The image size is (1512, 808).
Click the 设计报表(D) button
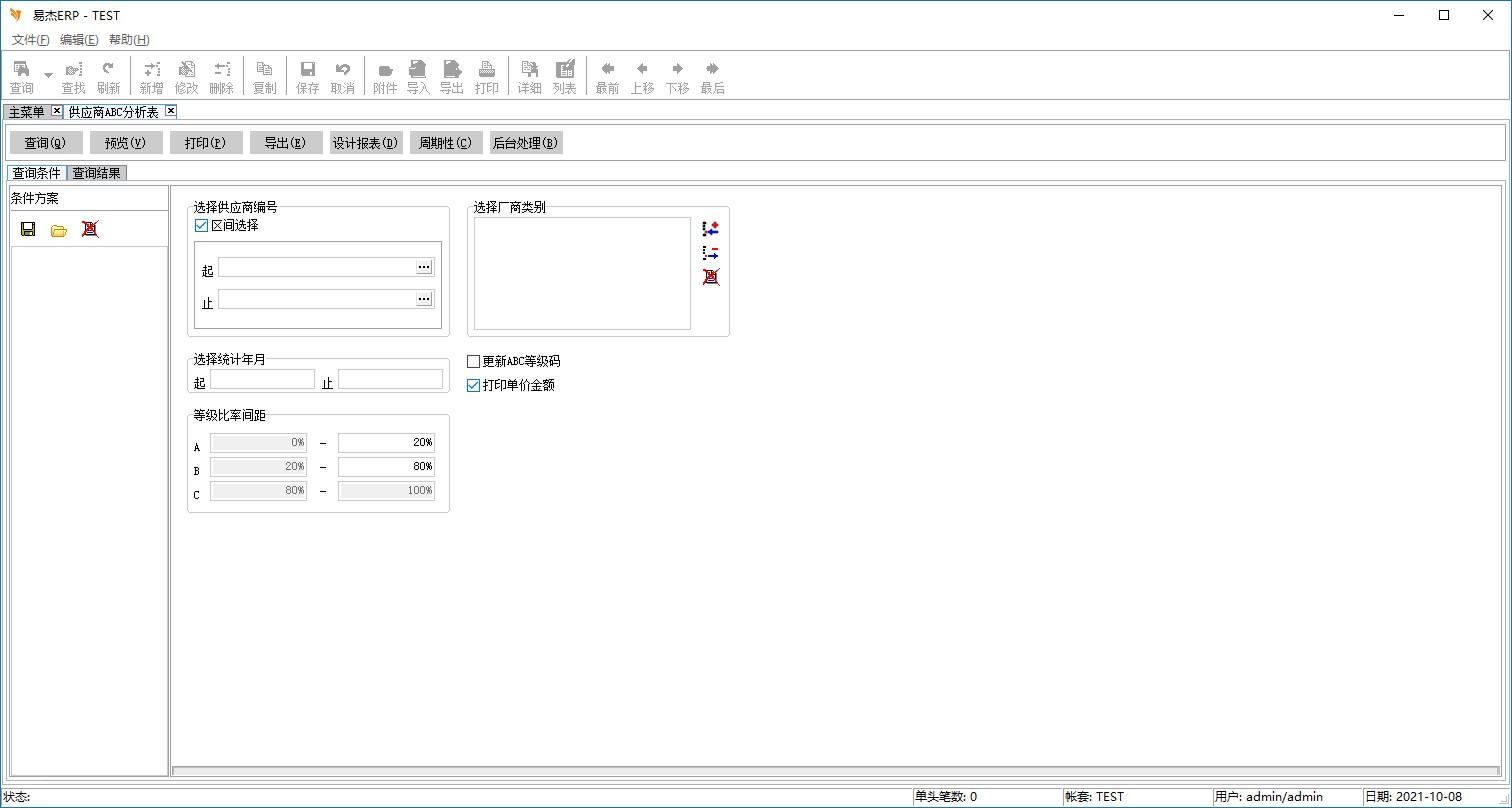366,143
